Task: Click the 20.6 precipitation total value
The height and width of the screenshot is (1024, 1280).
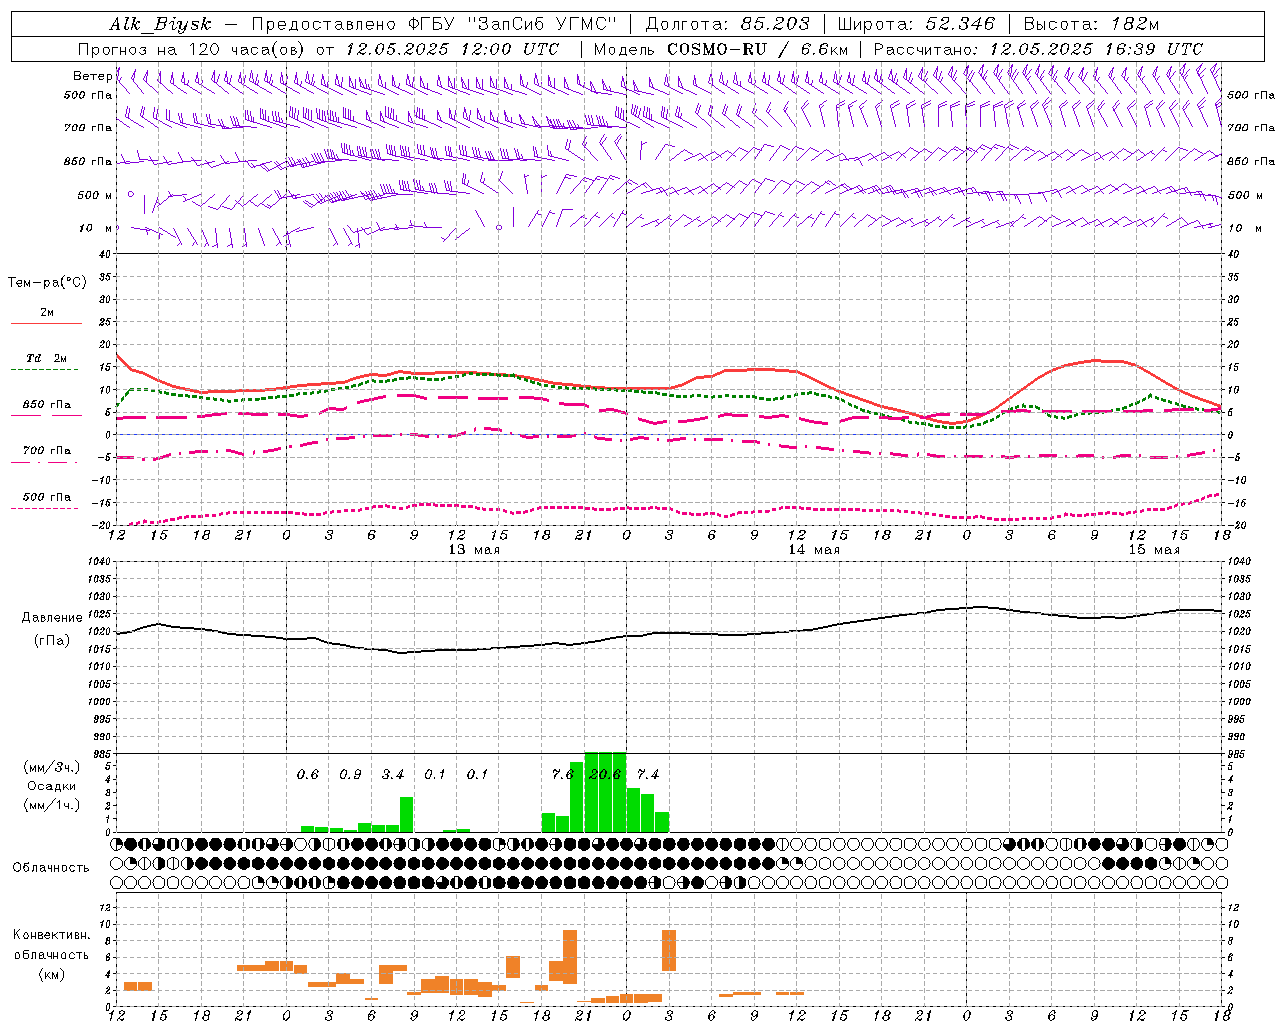Action: [x=605, y=775]
